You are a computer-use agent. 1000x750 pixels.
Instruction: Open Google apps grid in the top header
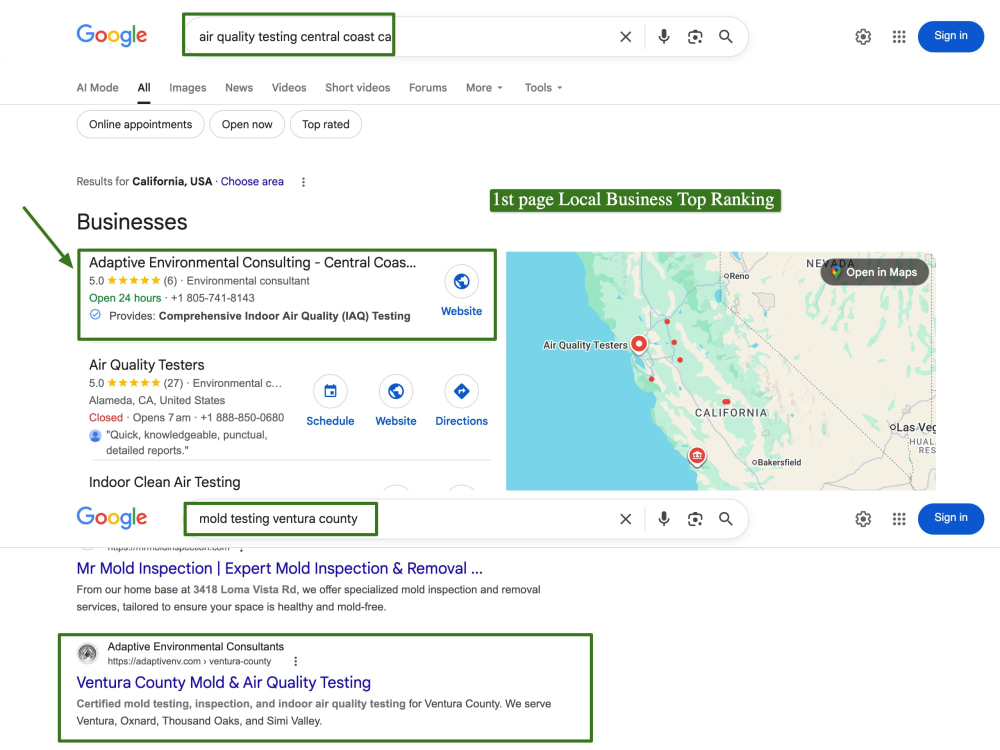click(899, 37)
